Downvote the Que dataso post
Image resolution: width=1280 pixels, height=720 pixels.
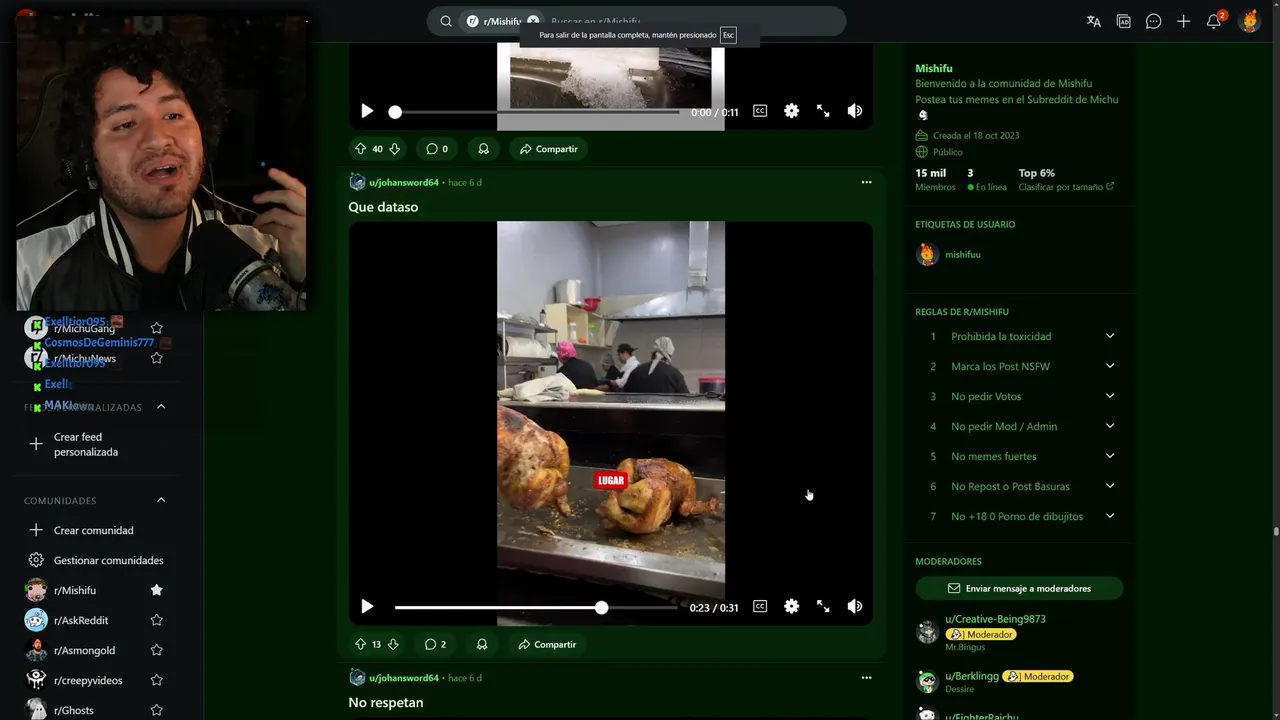(x=393, y=644)
